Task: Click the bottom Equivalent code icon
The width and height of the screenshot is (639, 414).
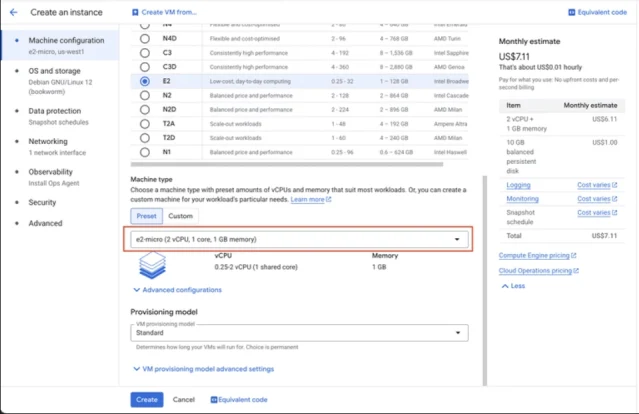Action: (214, 400)
